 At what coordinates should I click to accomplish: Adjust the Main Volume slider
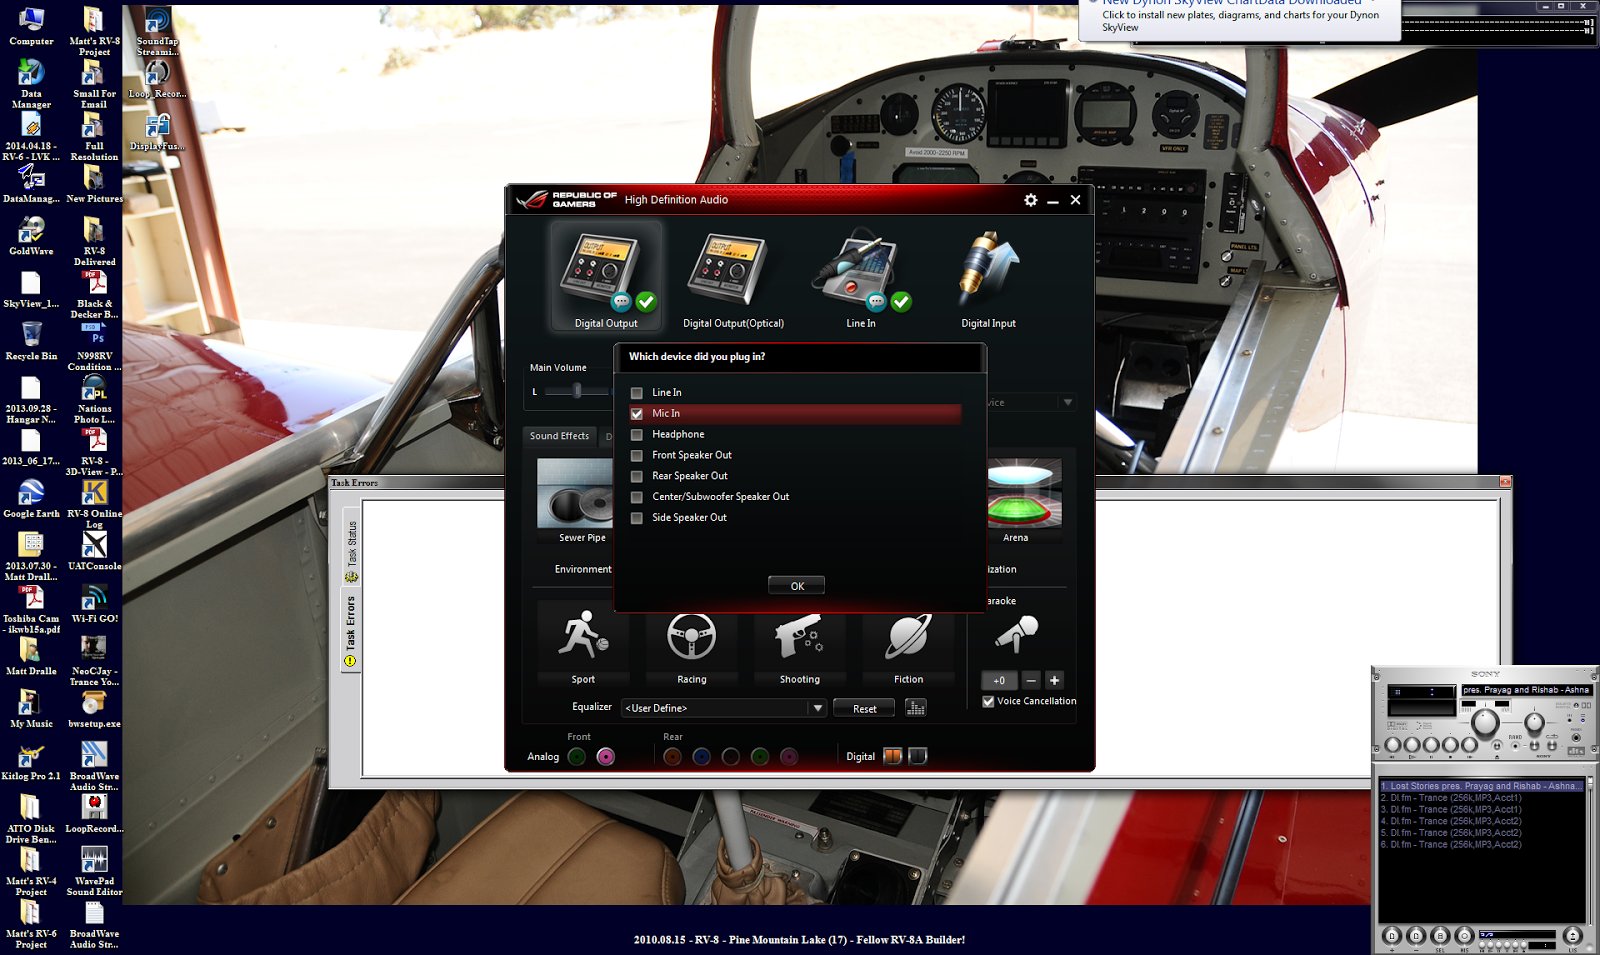(578, 392)
